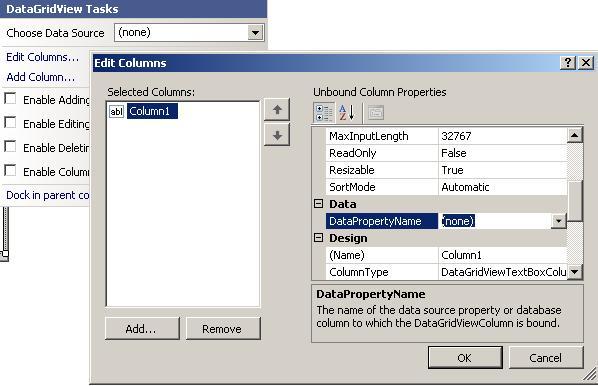Viewport: 598px width, 386px height.
Task: Click the (none) DataPropertyName value field
Action: pyautogui.click(x=495, y=221)
